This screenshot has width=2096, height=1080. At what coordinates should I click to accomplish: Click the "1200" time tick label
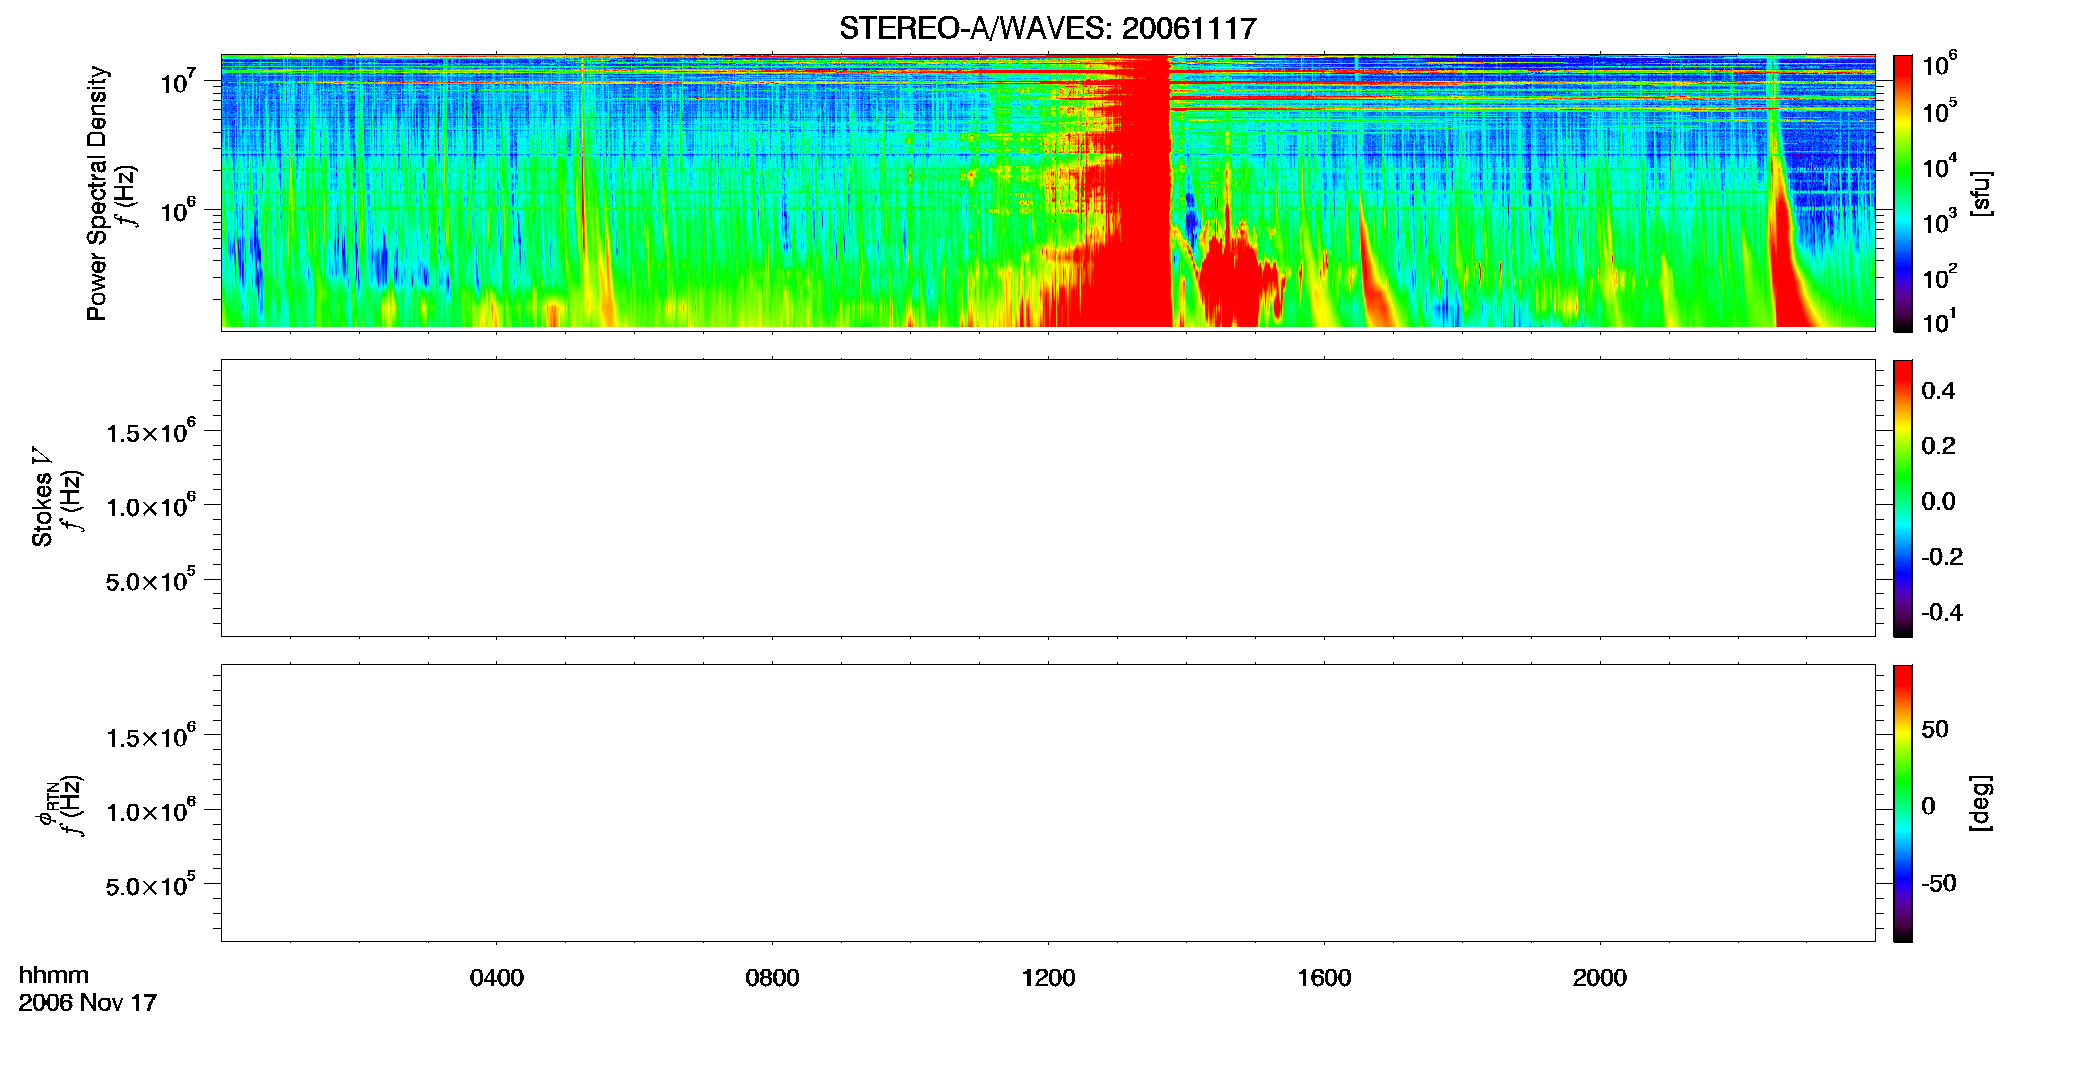coord(1048,977)
